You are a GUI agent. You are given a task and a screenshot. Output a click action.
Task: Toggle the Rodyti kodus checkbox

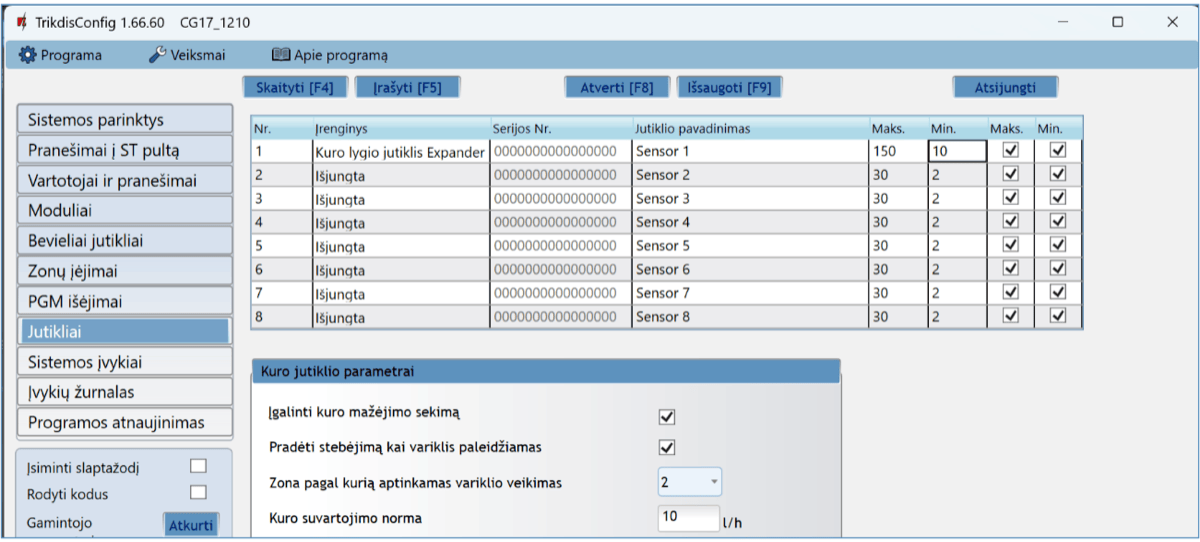[198, 492]
